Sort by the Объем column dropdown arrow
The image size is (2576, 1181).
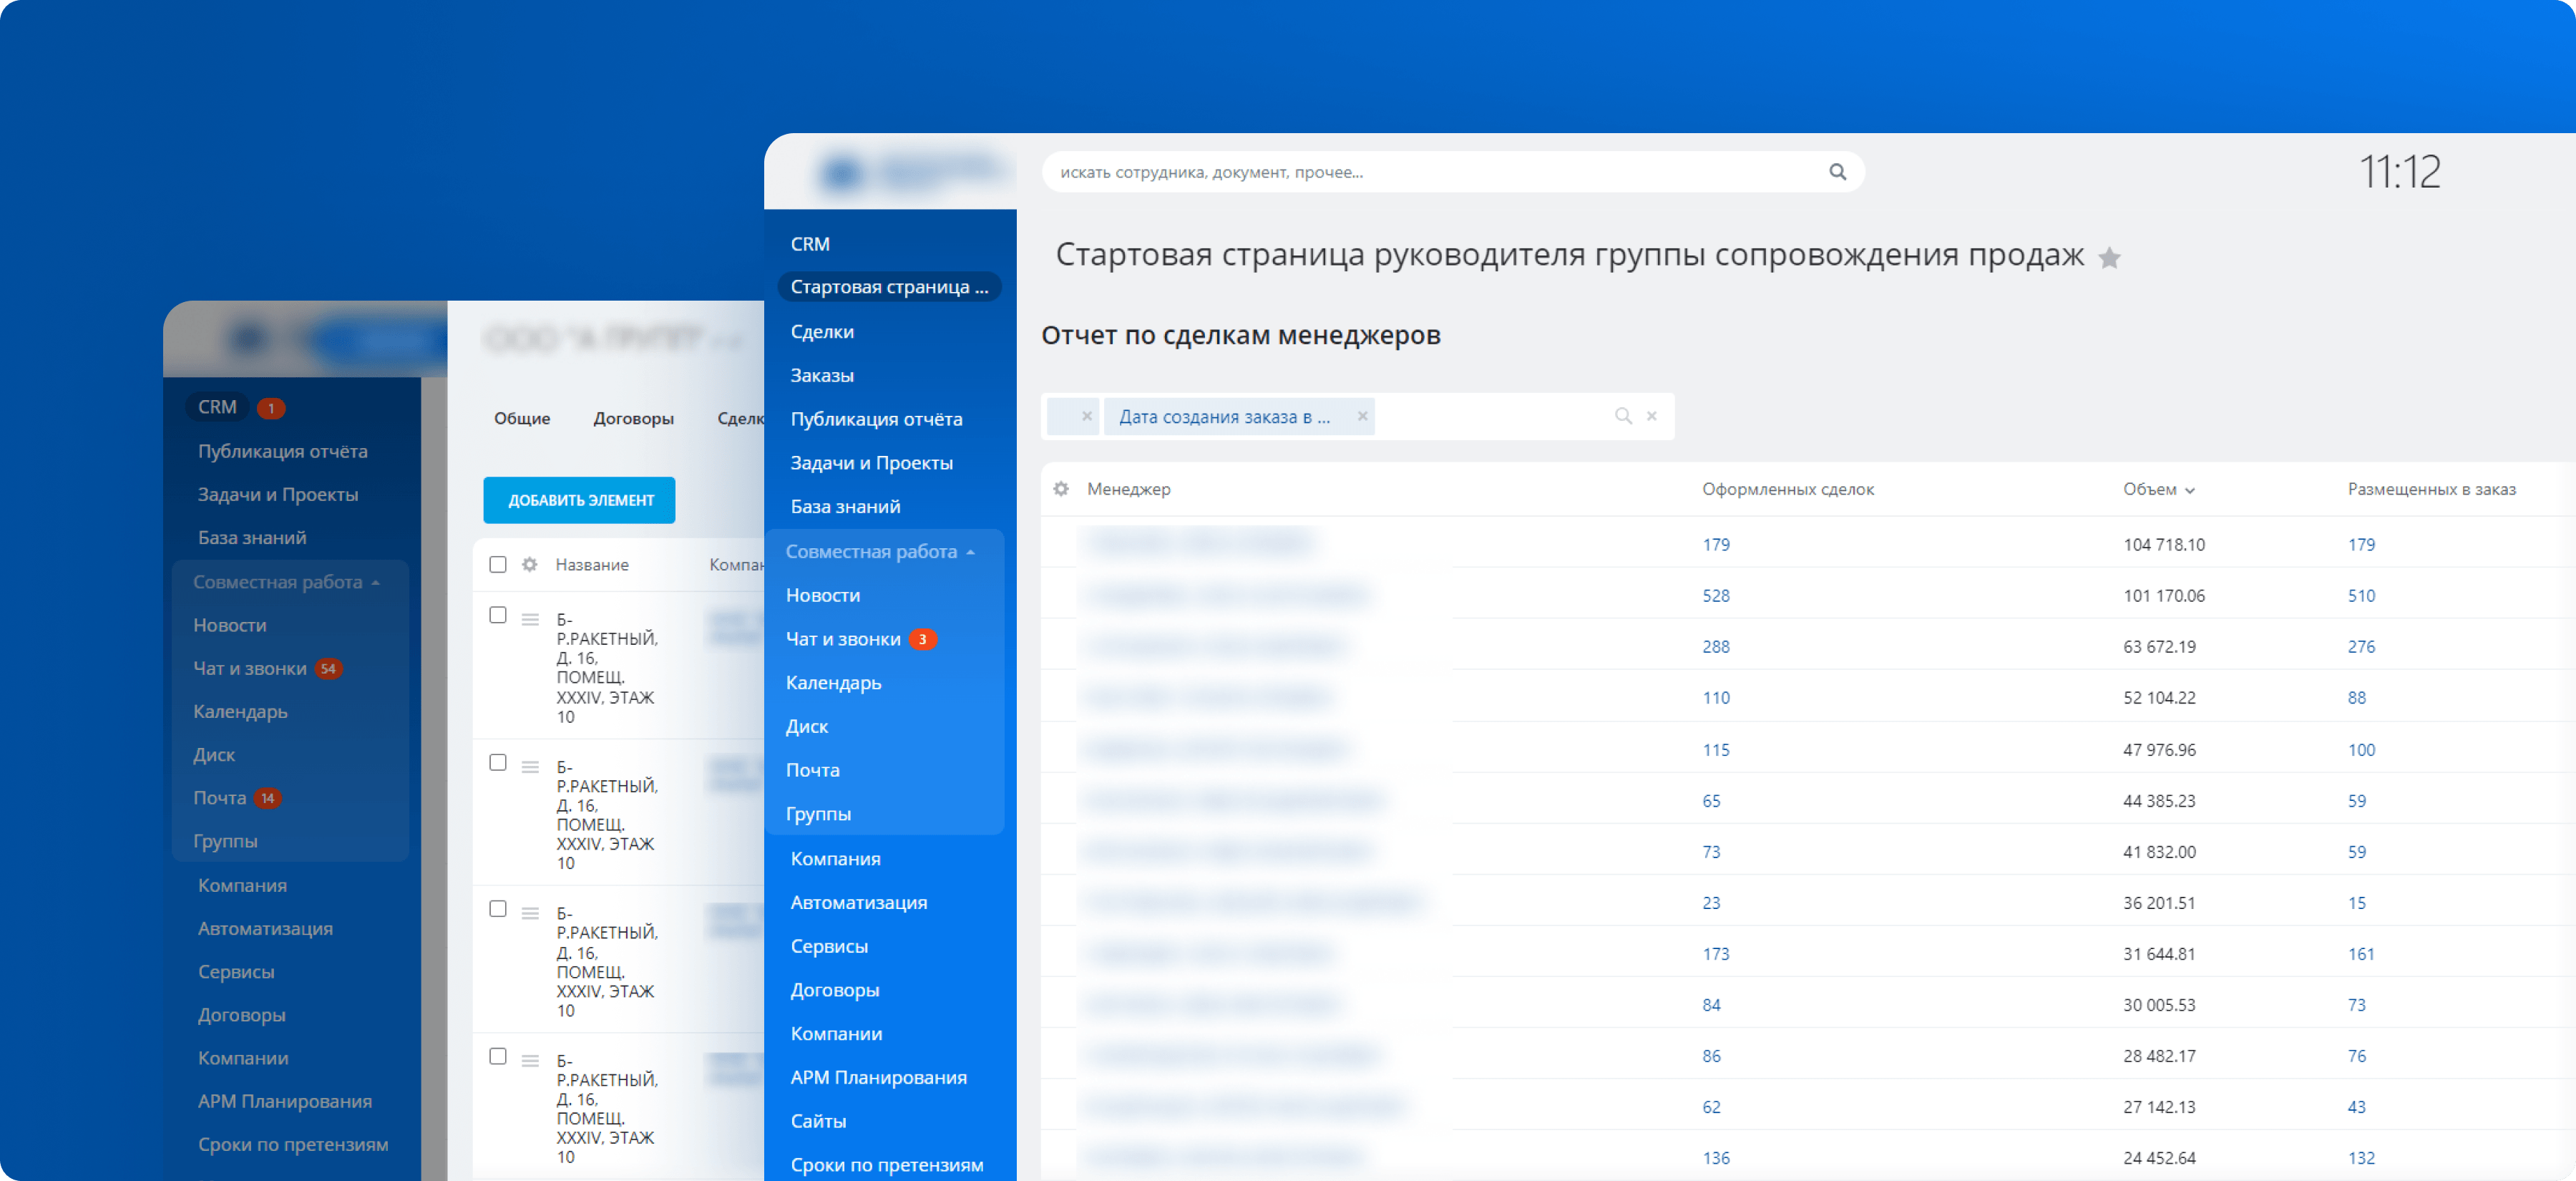point(2189,490)
